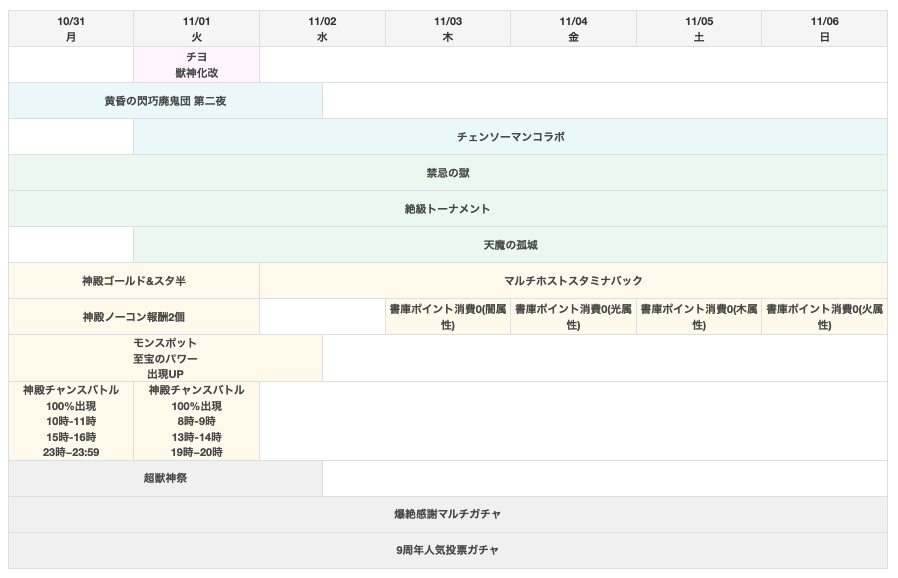
Task: Select the 10/31 月 column header
Action: 71,29
